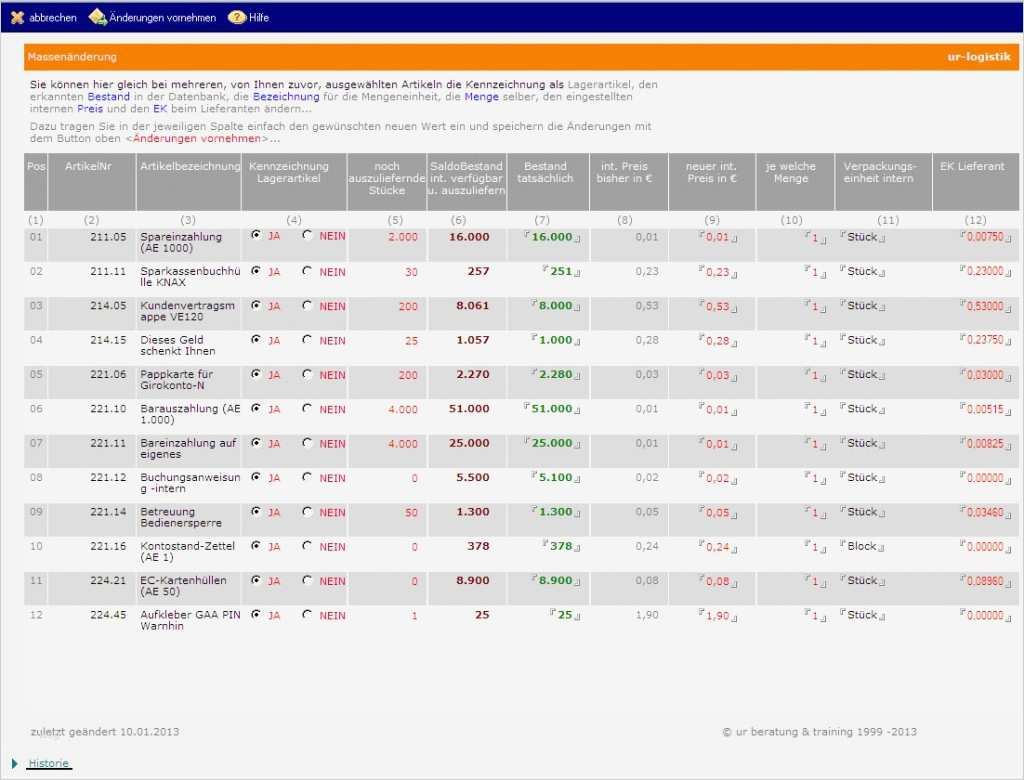Viewport: 1024px width, 780px height.
Task: Edit Bestand tatsächlich value 2.280
Action: [x=555, y=374]
